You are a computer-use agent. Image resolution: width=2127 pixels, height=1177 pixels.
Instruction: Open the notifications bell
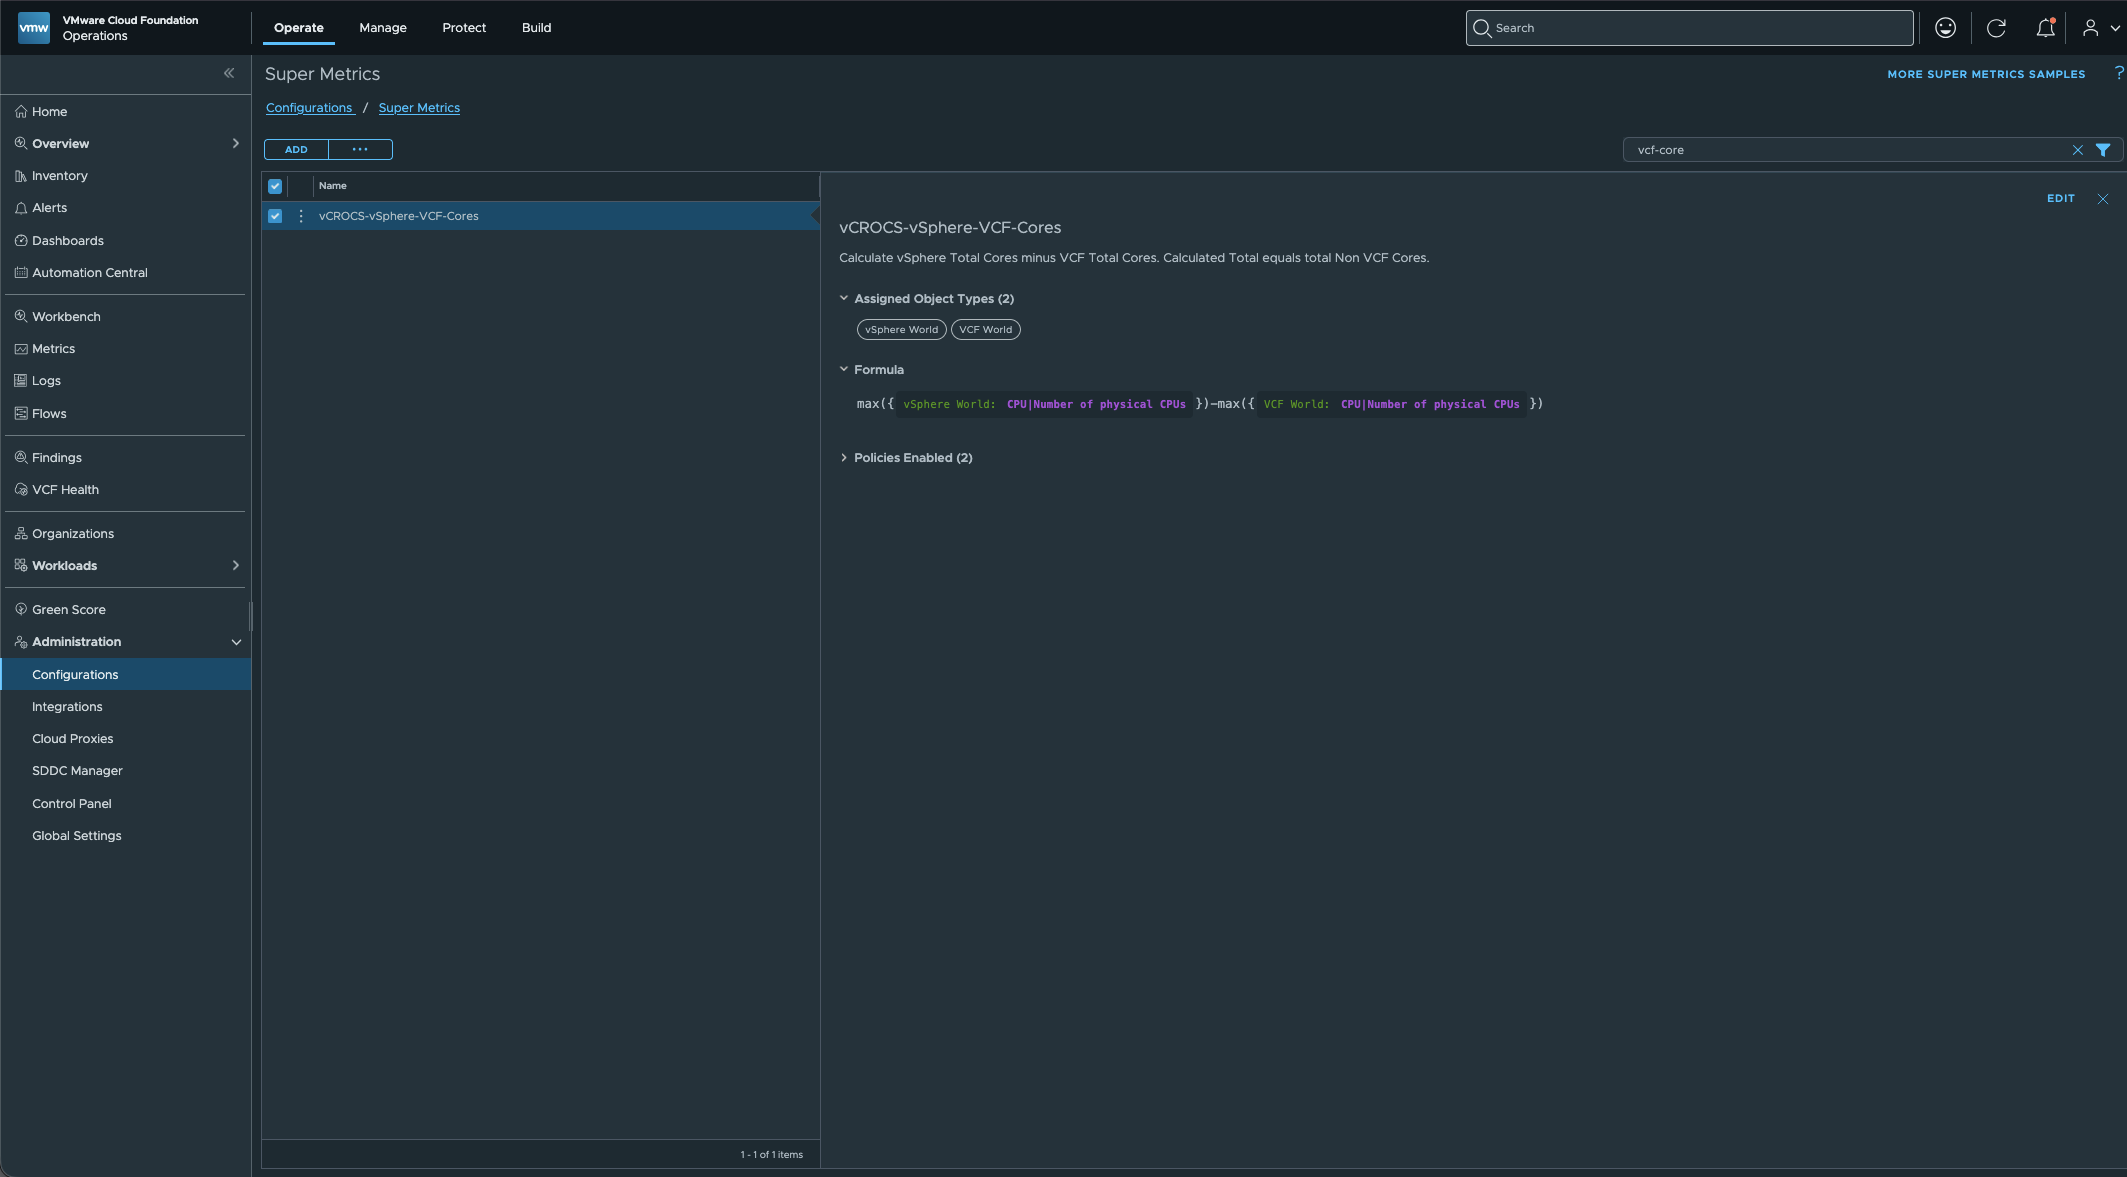pyautogui.click(x=2045, y=28)
